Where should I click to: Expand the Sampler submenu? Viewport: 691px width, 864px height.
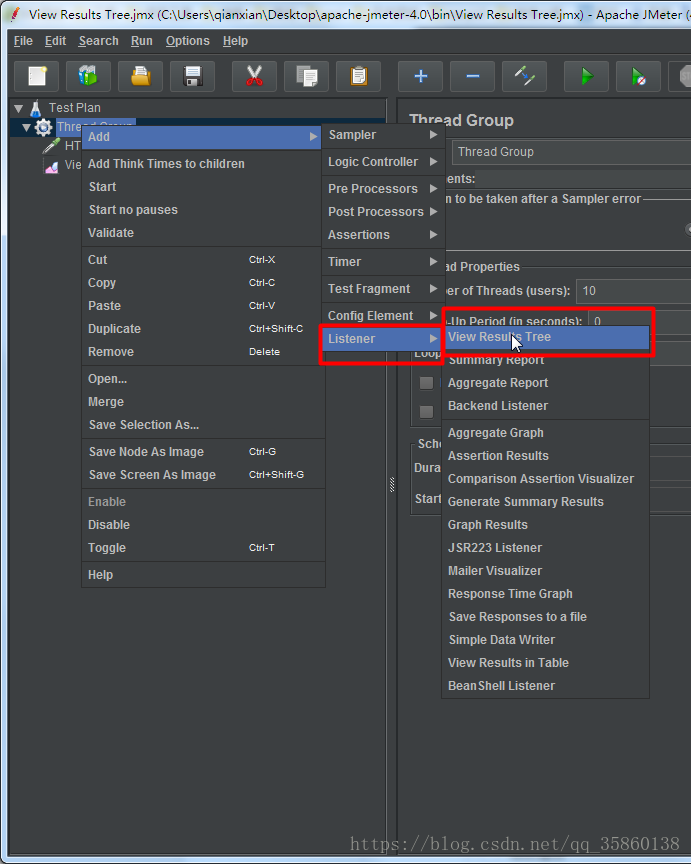383,135
